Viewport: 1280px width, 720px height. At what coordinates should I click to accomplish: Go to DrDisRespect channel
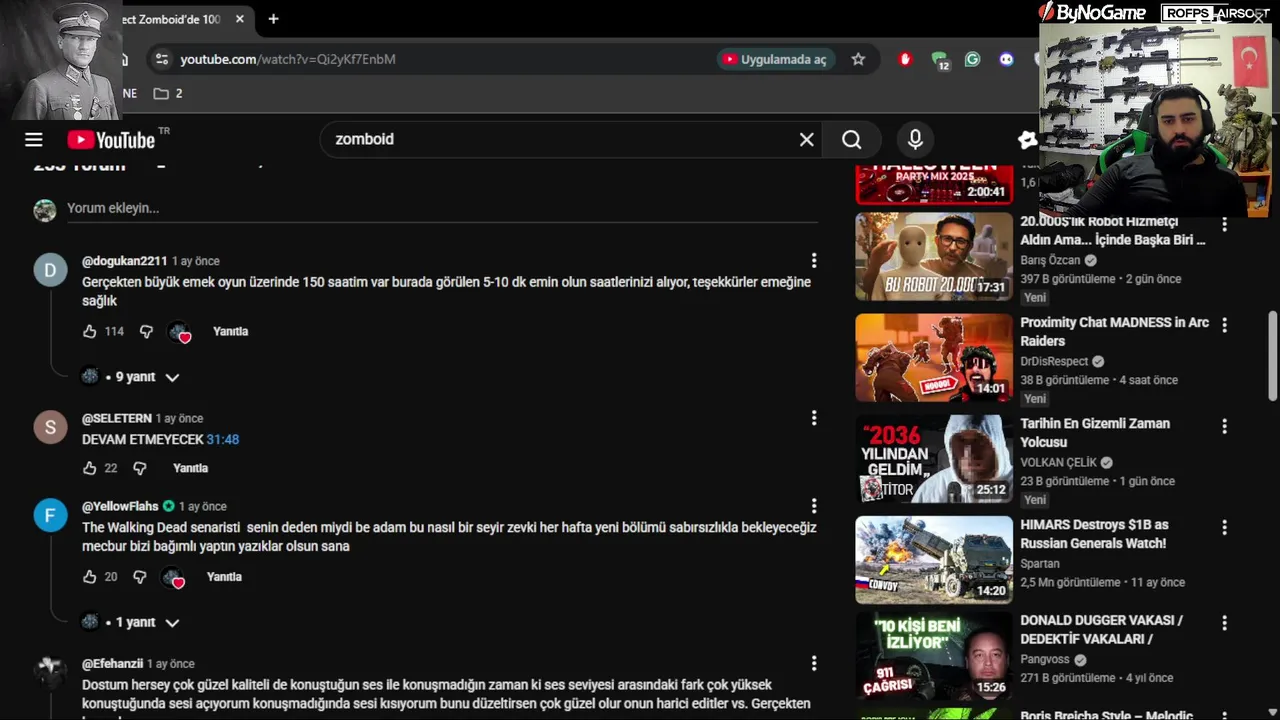(x=1054, y=361)
